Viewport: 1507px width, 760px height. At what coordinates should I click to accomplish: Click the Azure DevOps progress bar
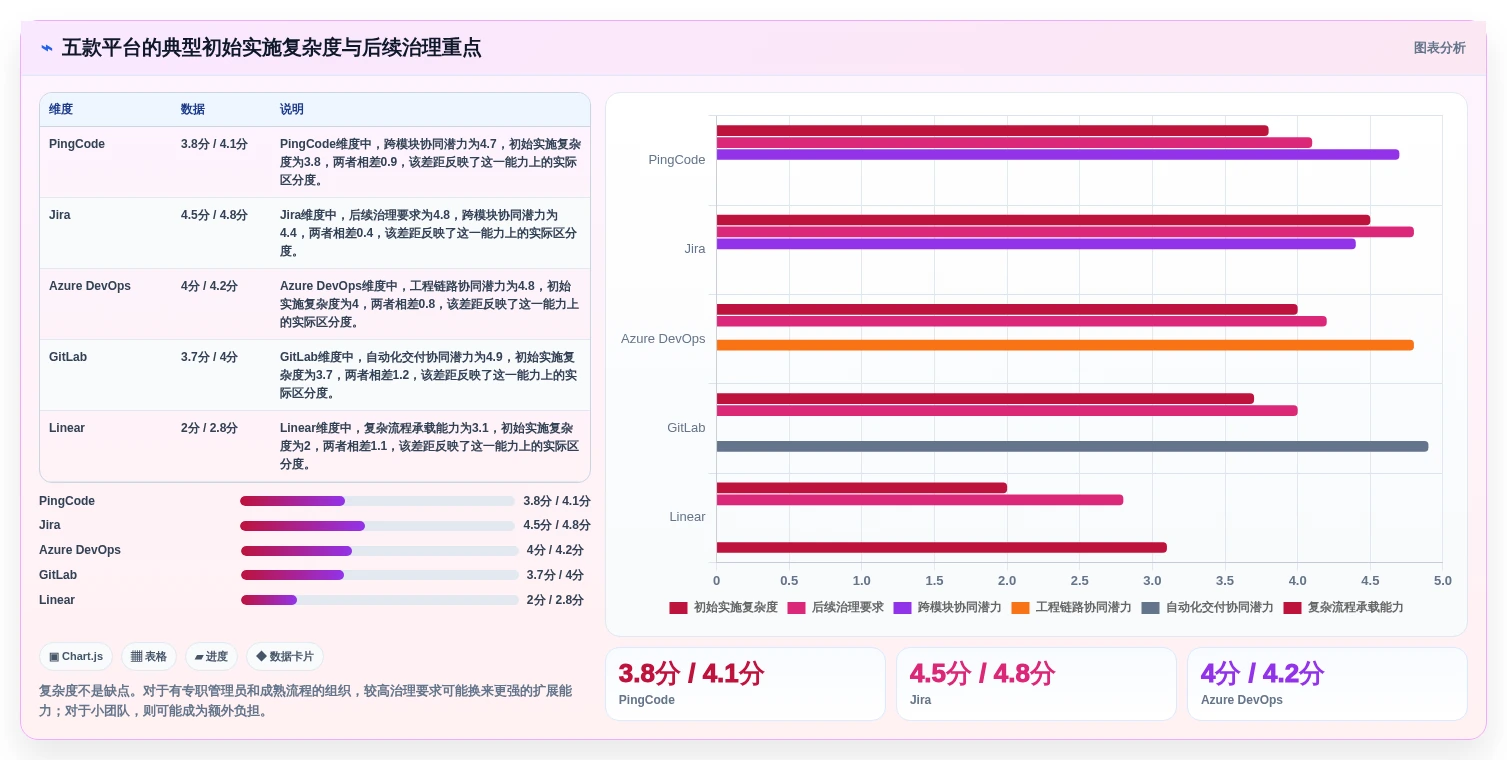click(x=379, y=551)
